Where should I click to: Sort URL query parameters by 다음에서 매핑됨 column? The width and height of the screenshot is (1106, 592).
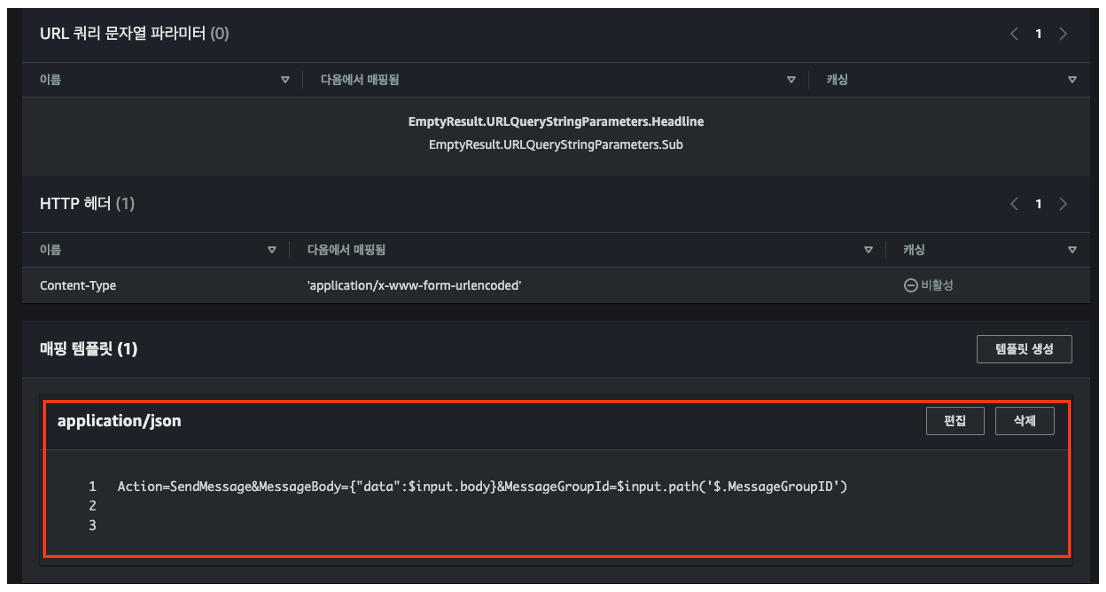[x=791, y=80]
